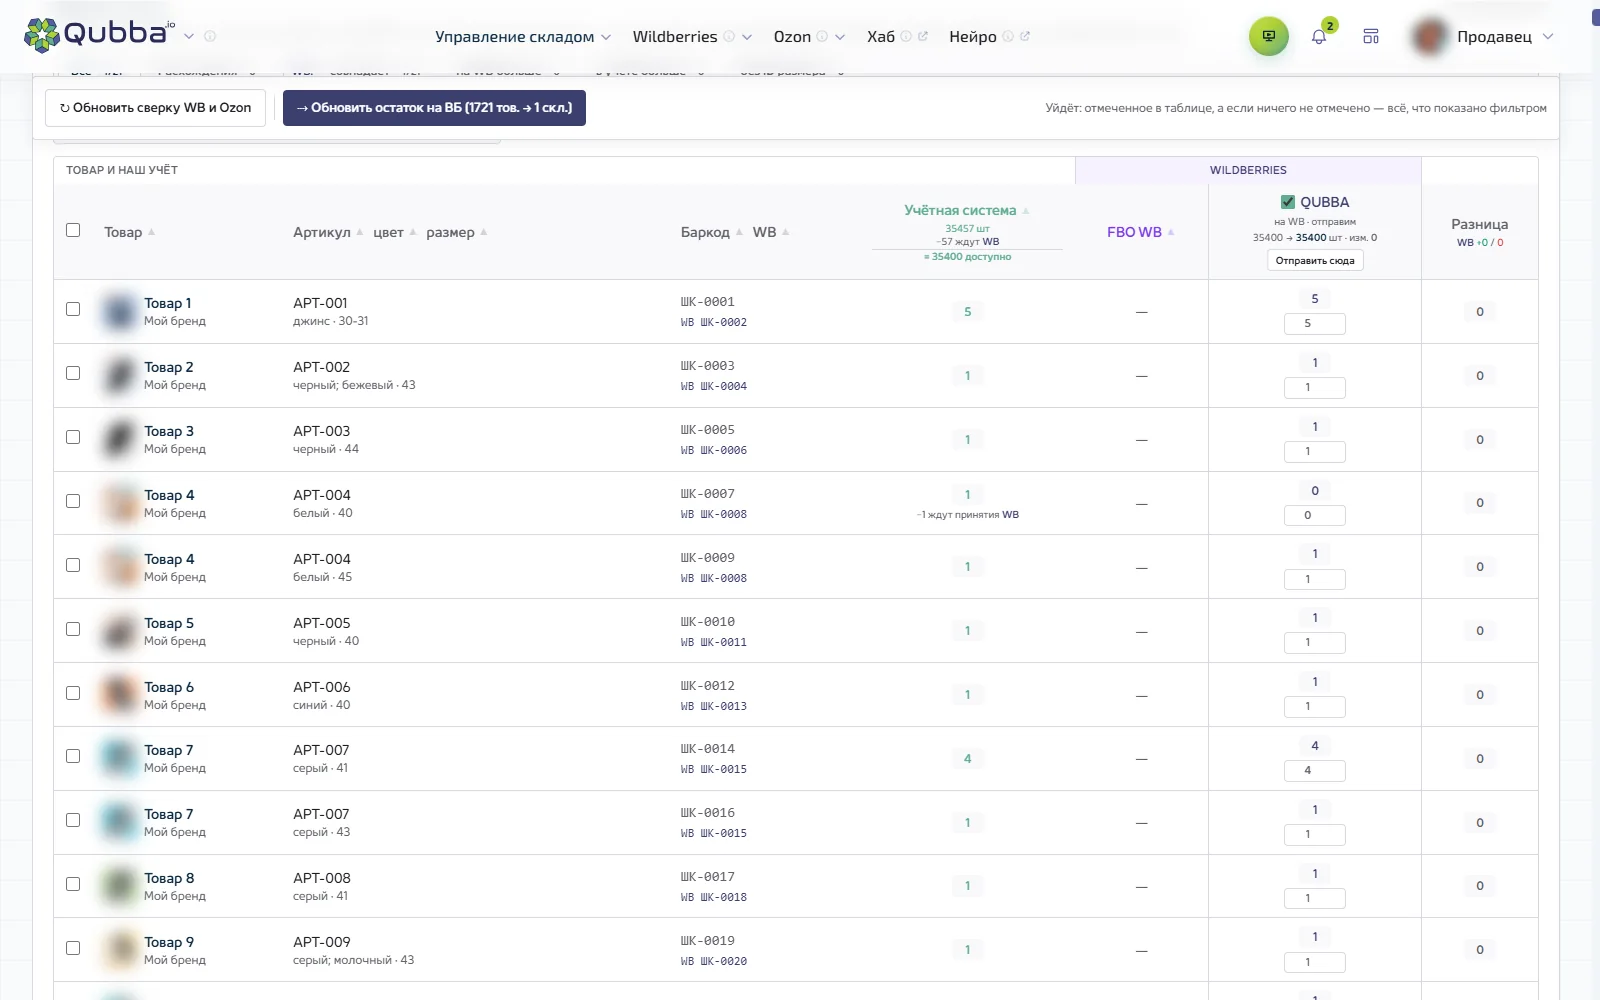
Task: Click Обновить сверку WB и Ozon button
Action: 155,108
